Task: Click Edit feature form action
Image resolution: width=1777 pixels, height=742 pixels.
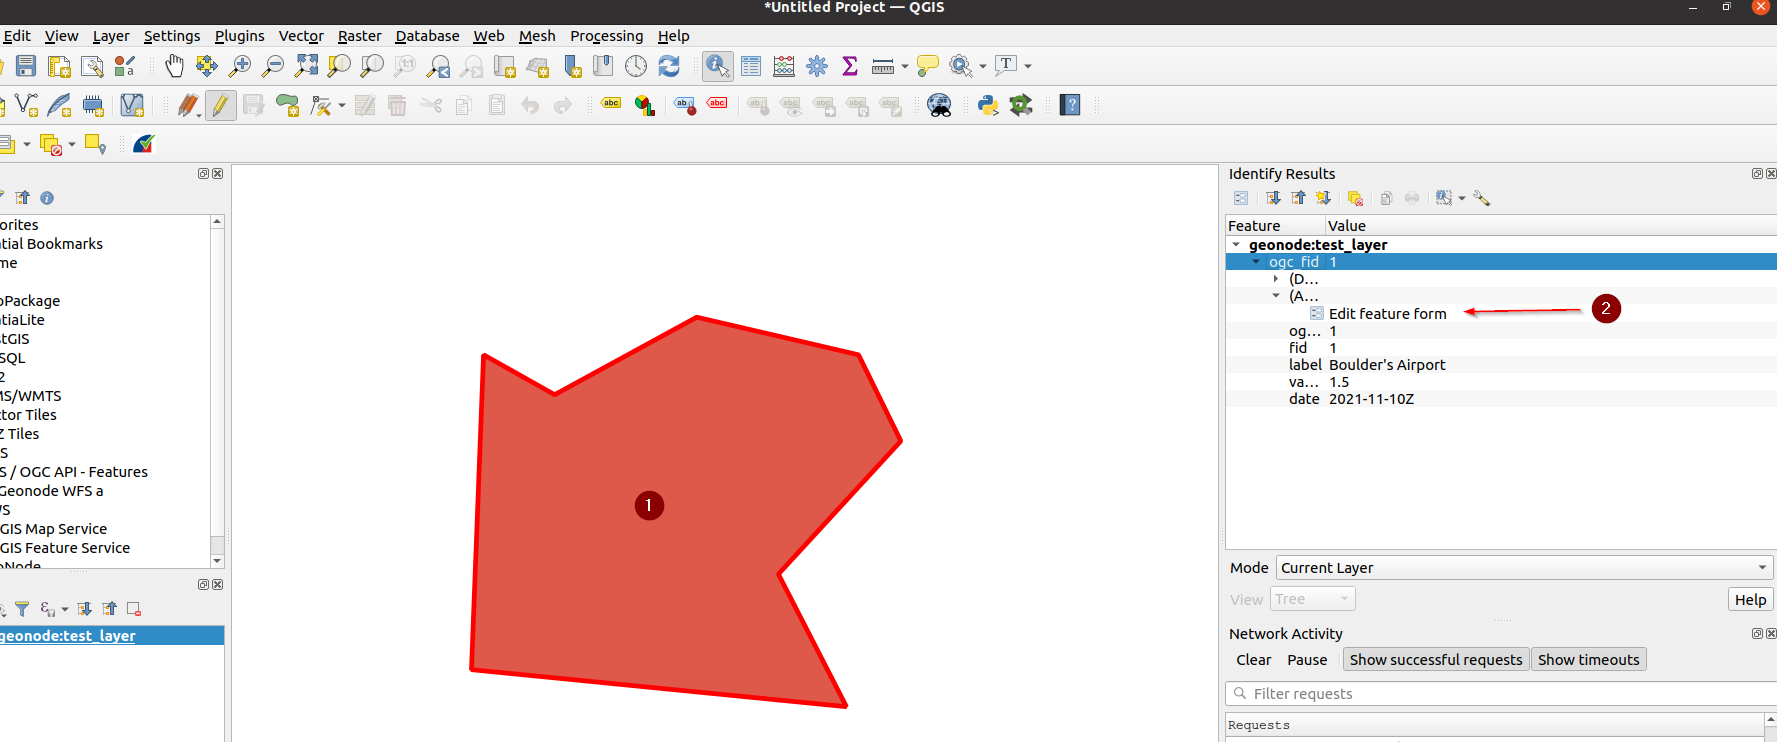Action: point(1387,314)
